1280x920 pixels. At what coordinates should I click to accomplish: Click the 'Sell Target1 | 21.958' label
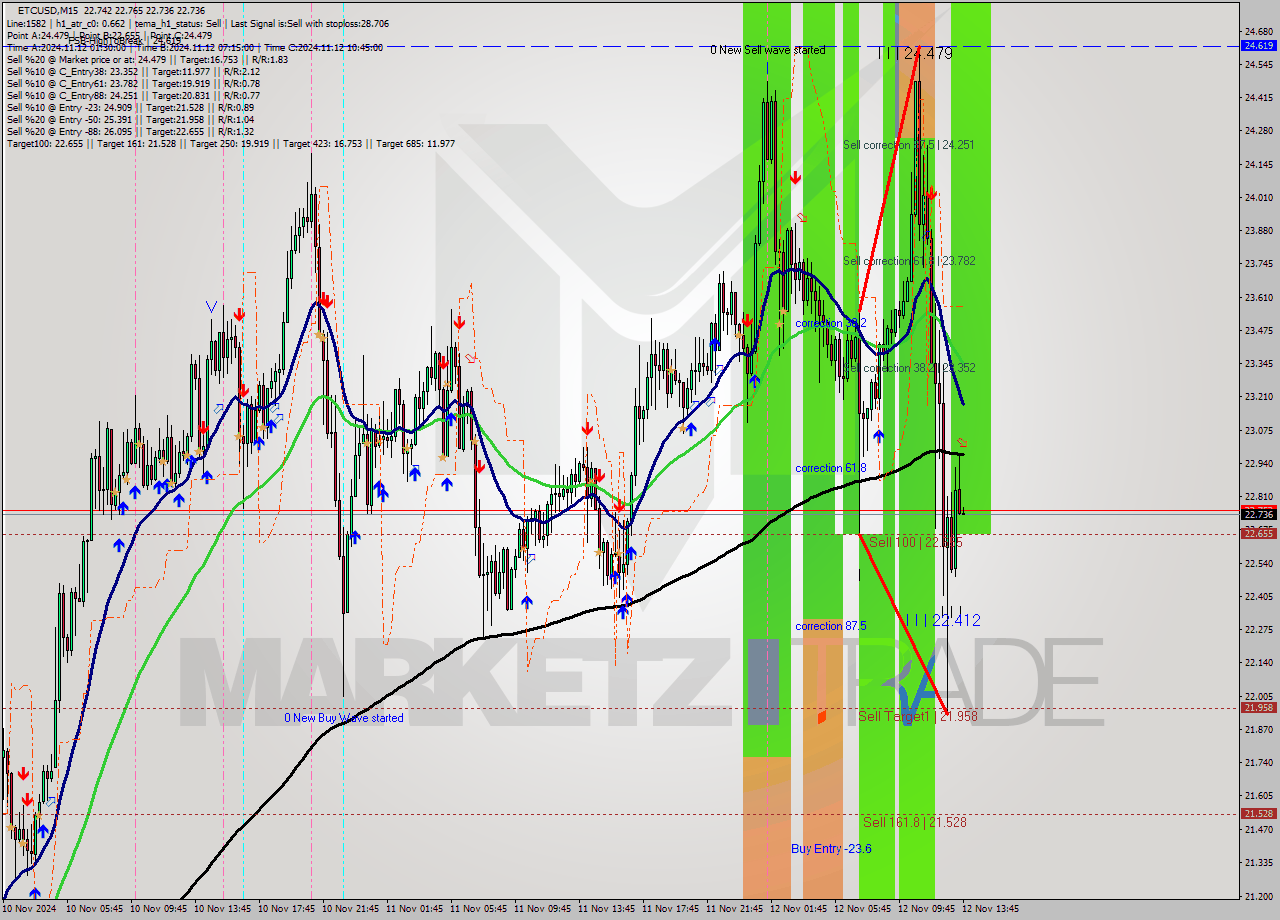[x=918, y=716]
